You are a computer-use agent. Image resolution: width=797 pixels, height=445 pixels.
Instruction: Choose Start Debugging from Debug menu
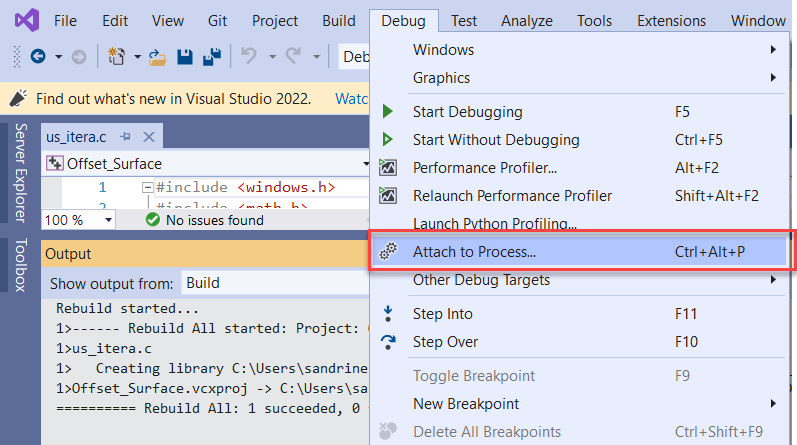coord(579,111)
